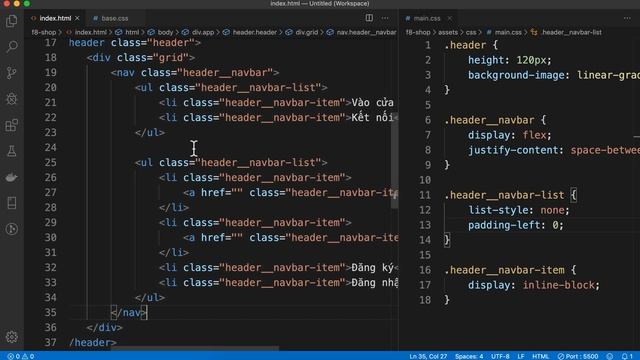Viewport: 640px width, 360px height.
Task: Open the Search view in activity bar
Action: [12, 47]
